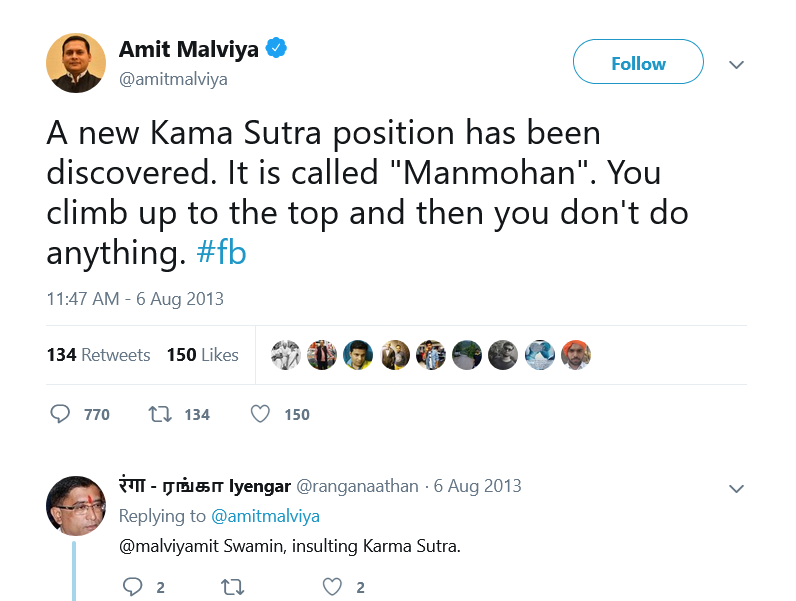The image size is (796, 601).
Task: Click the orange turban liker avatar
Action: click(576, 355)
